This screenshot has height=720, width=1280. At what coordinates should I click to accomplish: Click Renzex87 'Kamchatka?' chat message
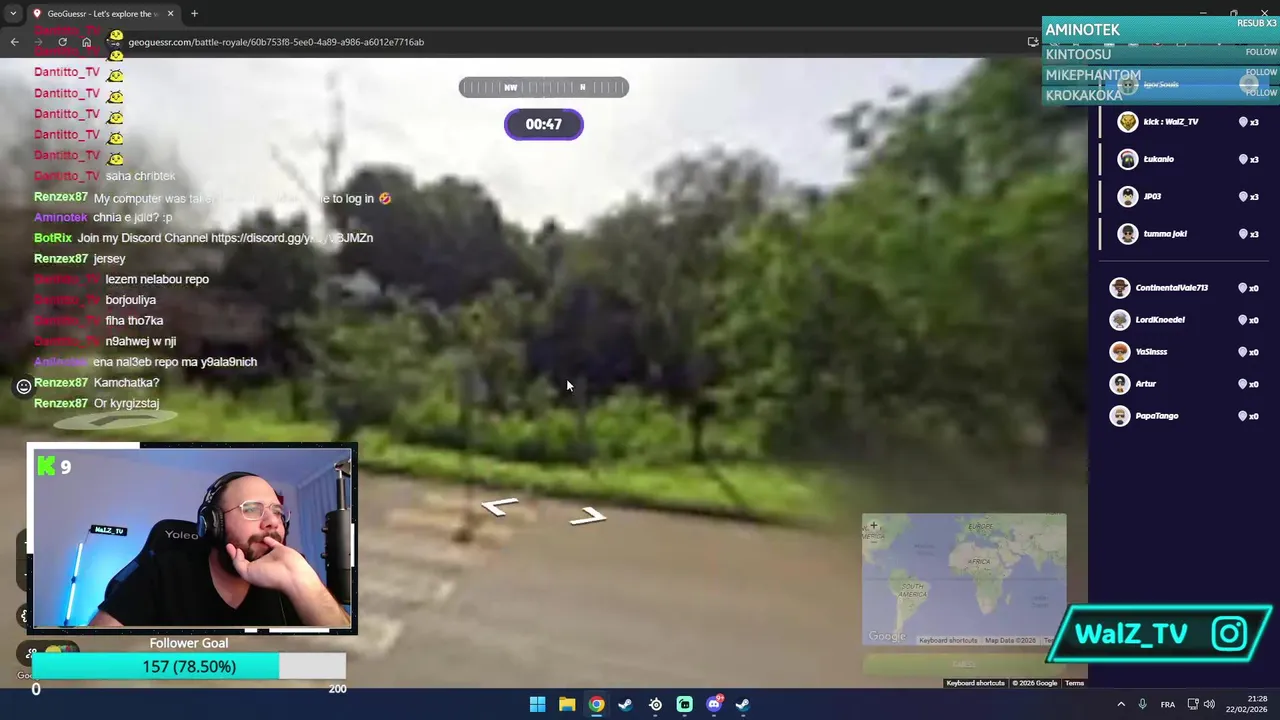click(97, 383)
